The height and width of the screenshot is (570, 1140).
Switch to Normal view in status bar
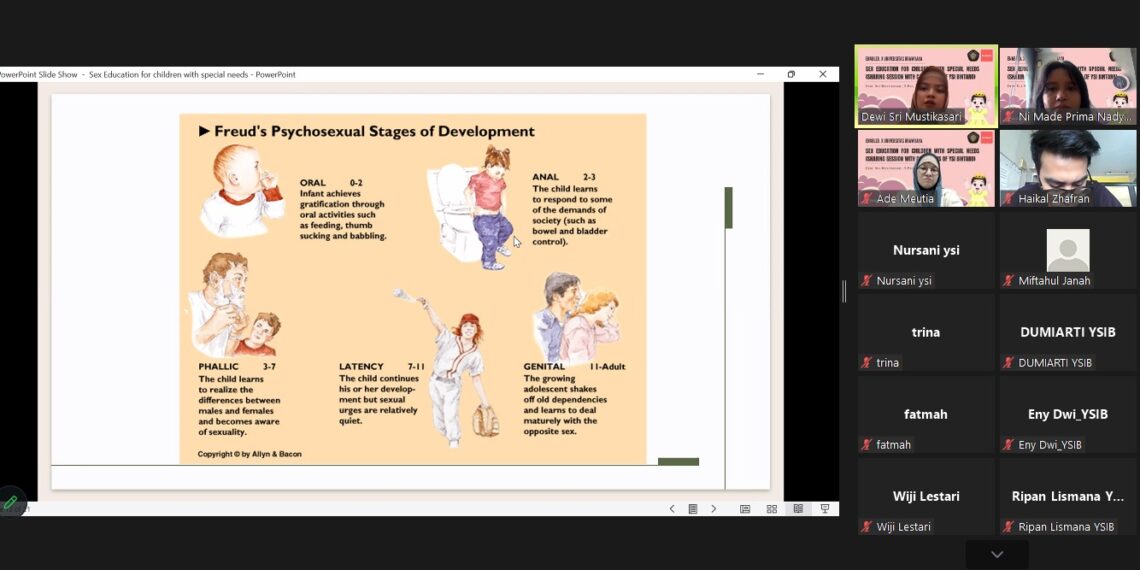click(745, 509)
